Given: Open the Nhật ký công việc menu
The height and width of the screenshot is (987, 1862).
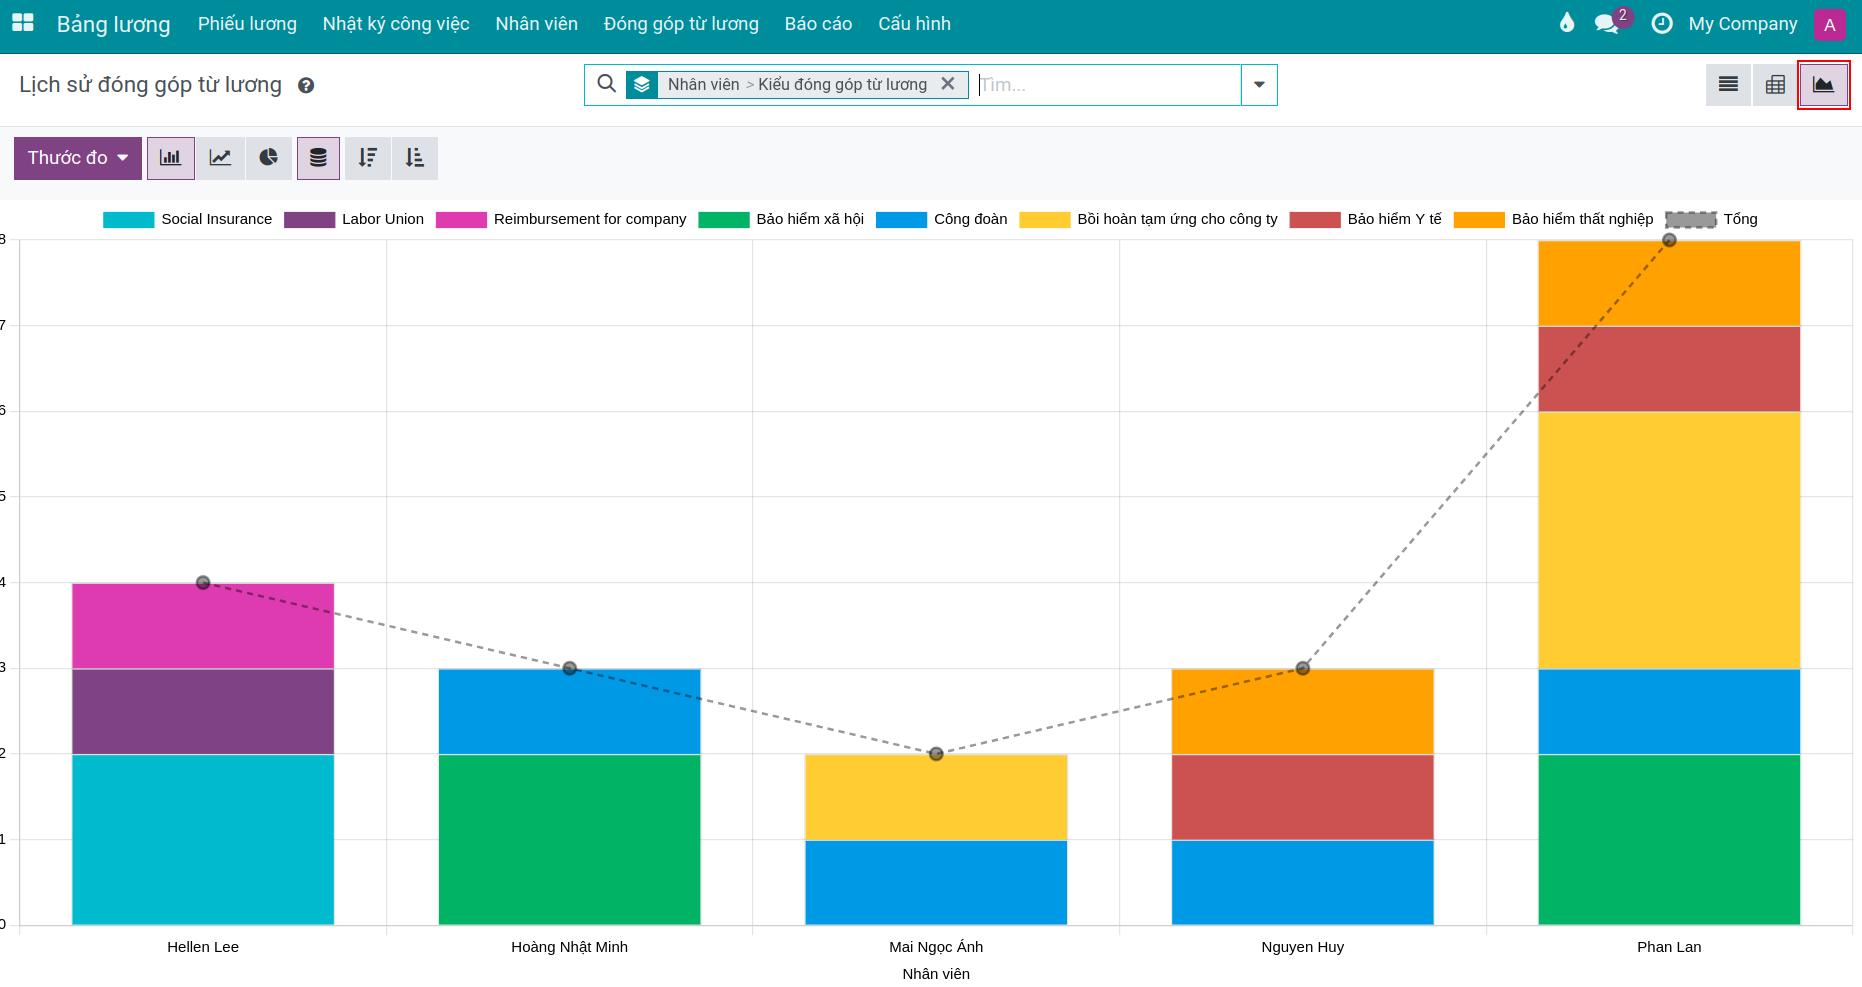Looking at the screenshot, I should (396, 24).
